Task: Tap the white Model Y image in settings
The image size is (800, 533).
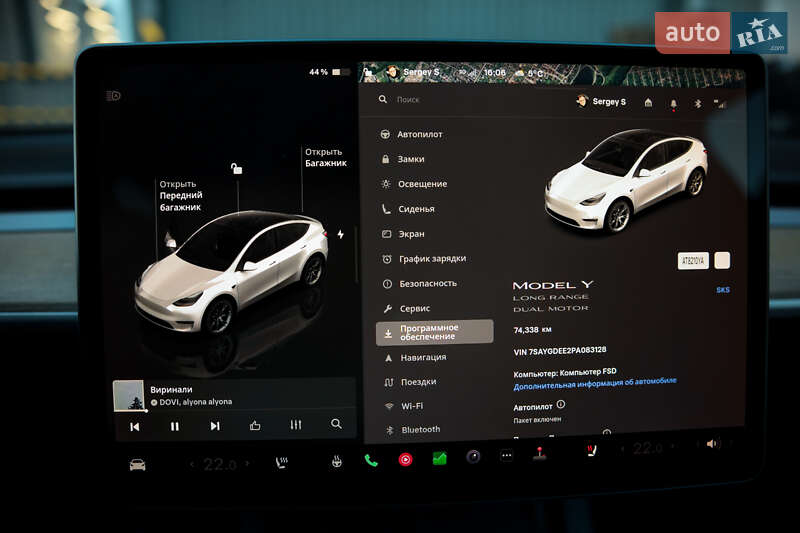Action: pos(627,180)
